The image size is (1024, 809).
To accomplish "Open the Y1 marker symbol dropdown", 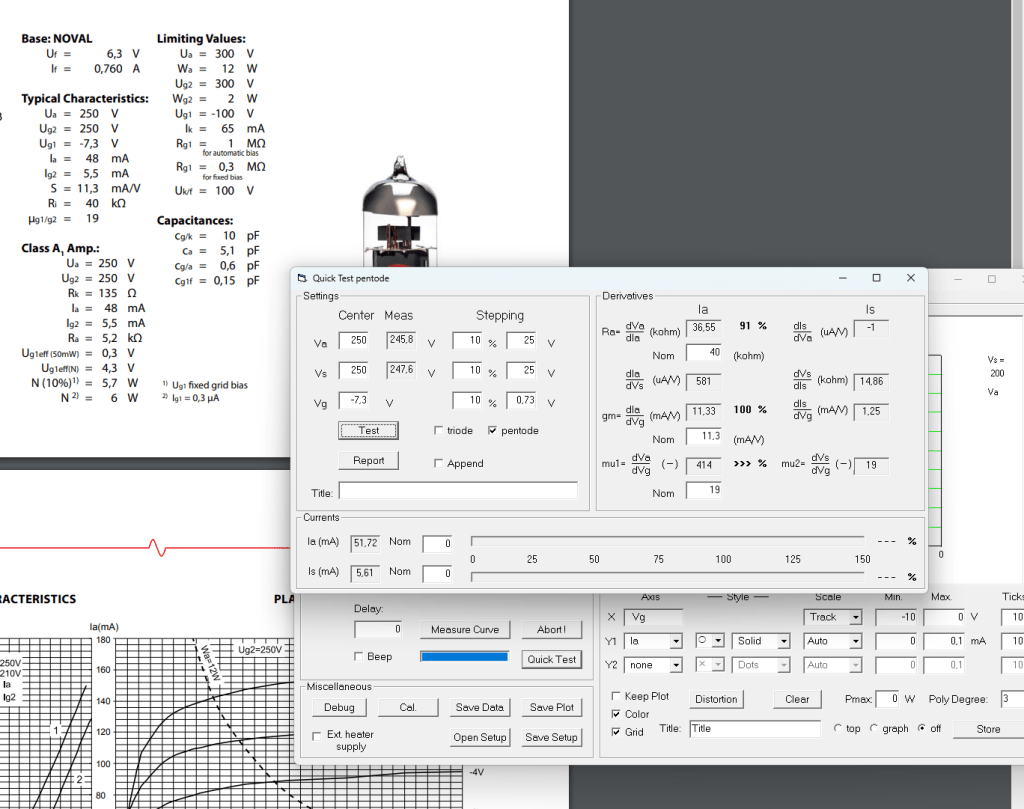I will pyautogui.click(x=717, y=641).
